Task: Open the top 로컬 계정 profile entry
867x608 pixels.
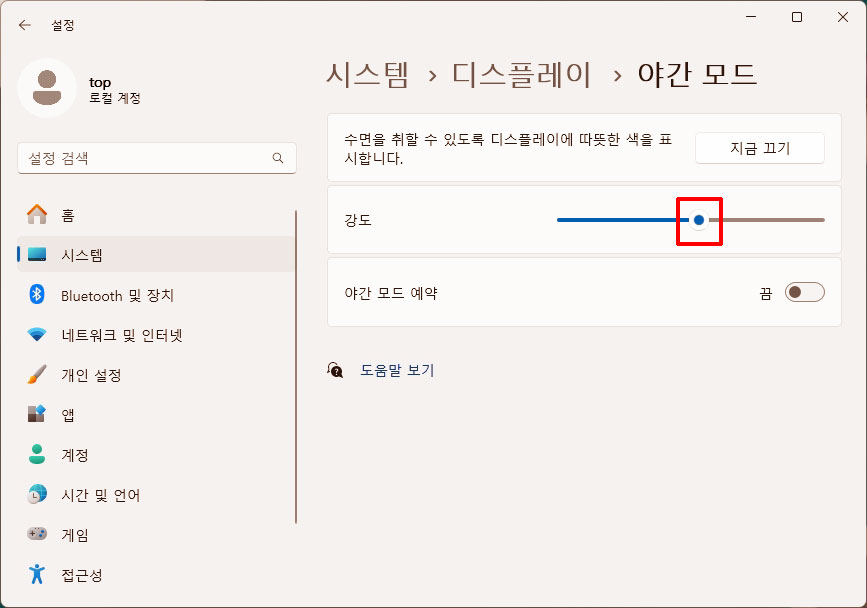Action: [100, 89]
